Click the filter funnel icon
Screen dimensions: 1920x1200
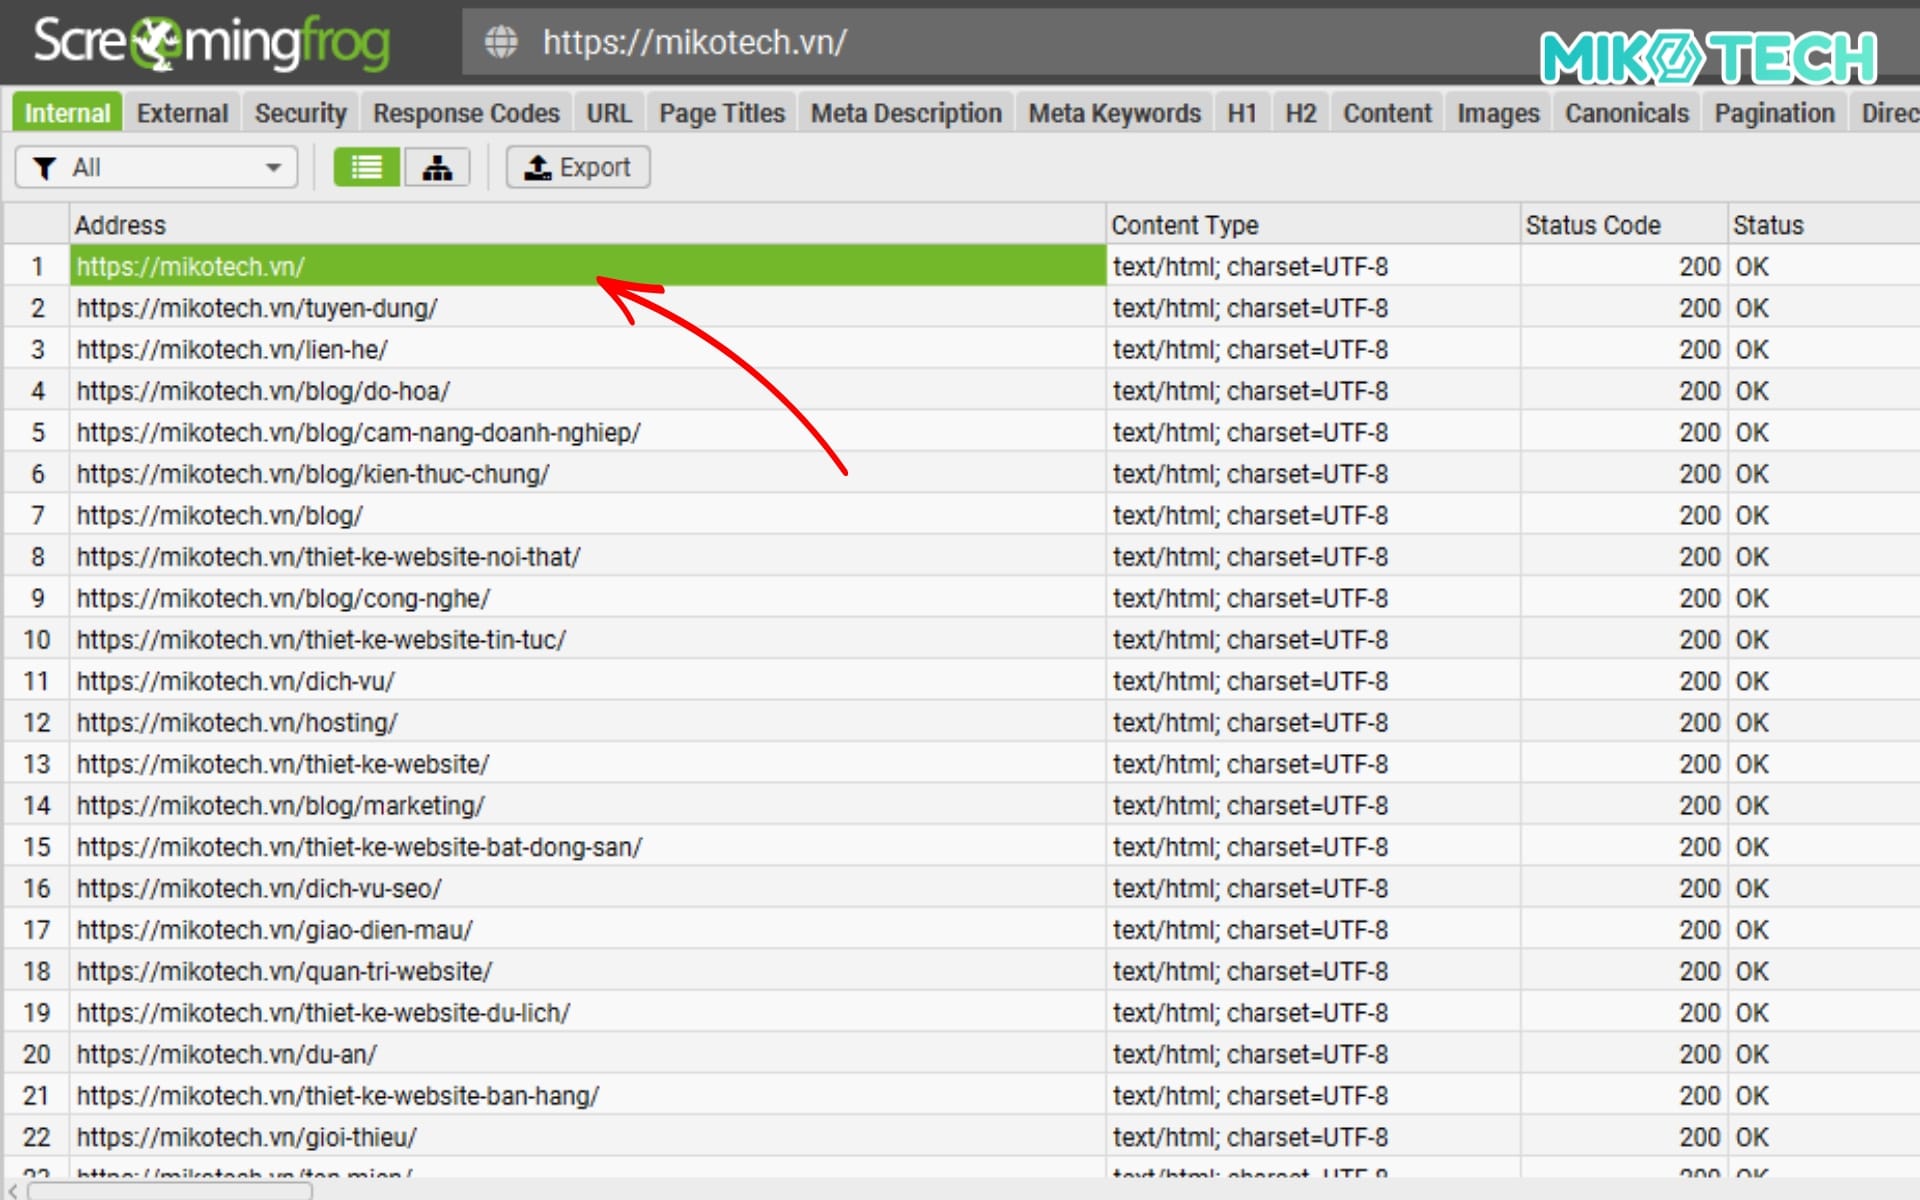pos(44,168)
